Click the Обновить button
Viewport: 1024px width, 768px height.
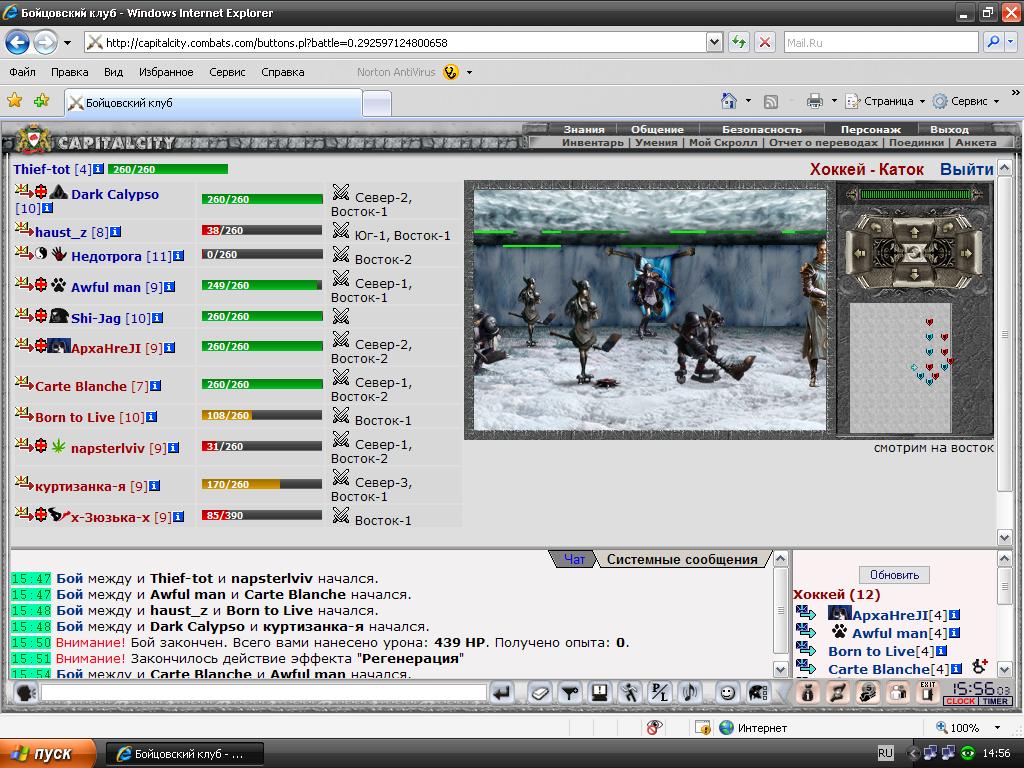[894, 575]
